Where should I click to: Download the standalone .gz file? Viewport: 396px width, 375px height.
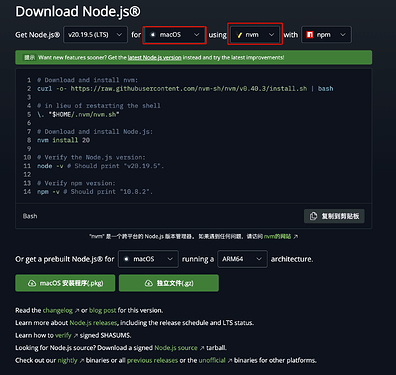[x=169, y=283]
